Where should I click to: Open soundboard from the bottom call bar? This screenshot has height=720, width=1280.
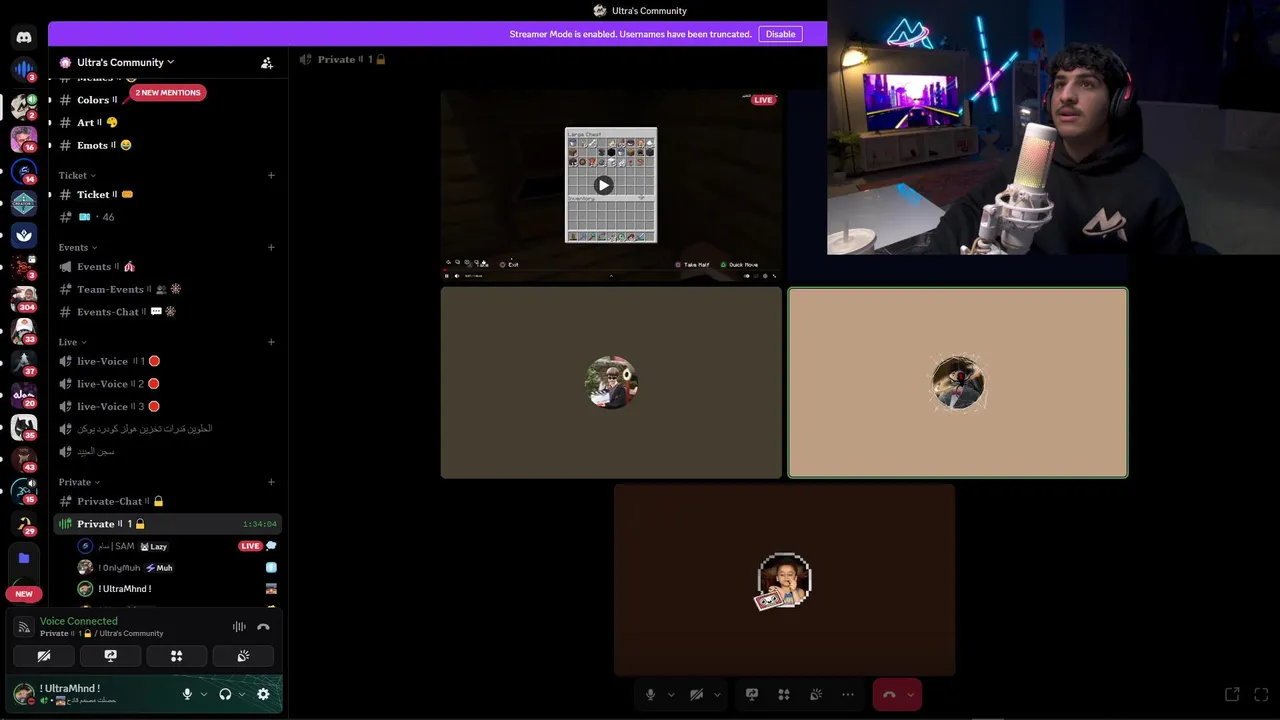pos(816,694)
